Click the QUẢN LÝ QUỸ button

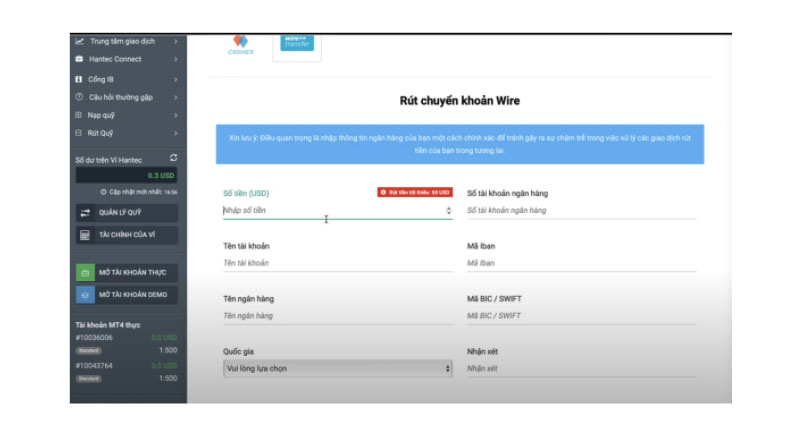click(127, 213)
